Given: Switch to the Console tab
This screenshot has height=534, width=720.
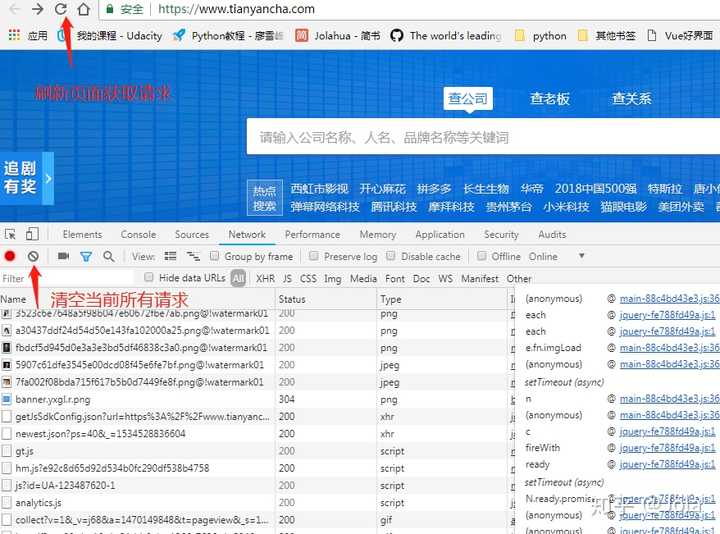Looking at the screenshot, I should pyautogui.click(x=138, y=234).
